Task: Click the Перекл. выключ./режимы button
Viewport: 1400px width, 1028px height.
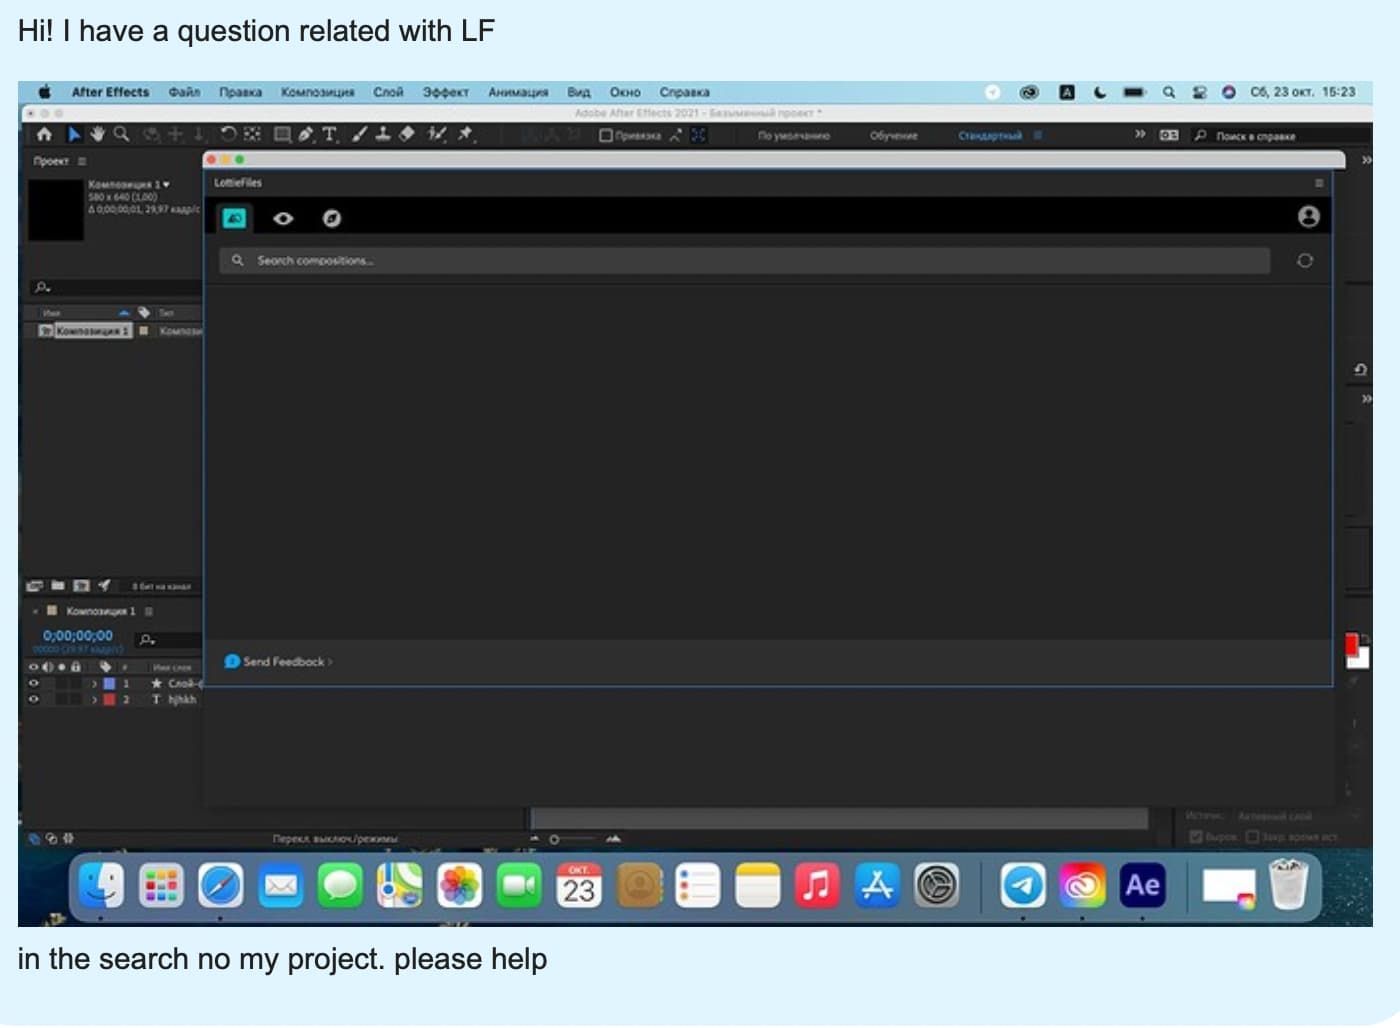Action: (335, 839)
